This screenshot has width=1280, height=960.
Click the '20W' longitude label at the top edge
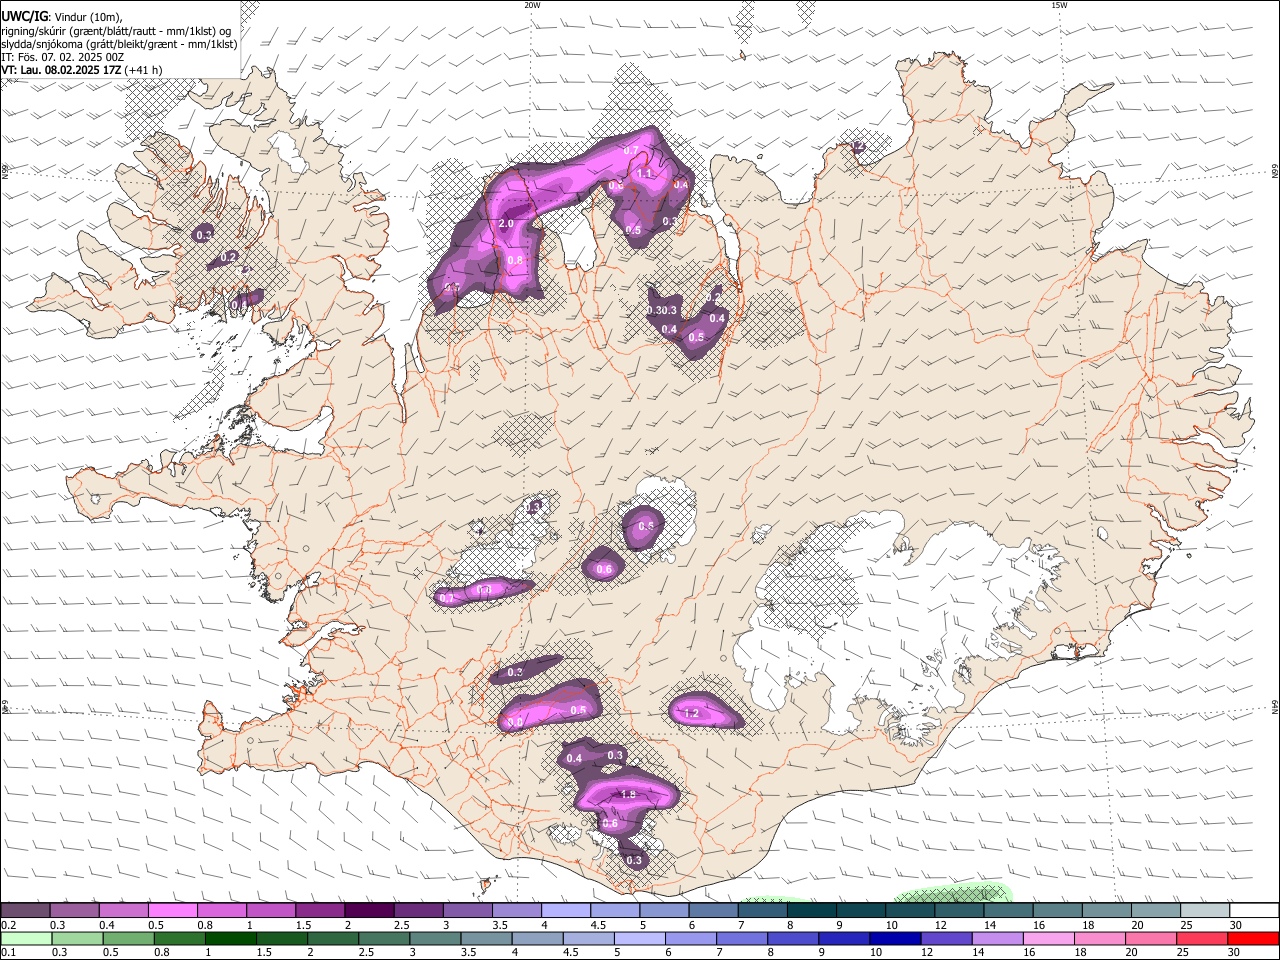point(531,5)
